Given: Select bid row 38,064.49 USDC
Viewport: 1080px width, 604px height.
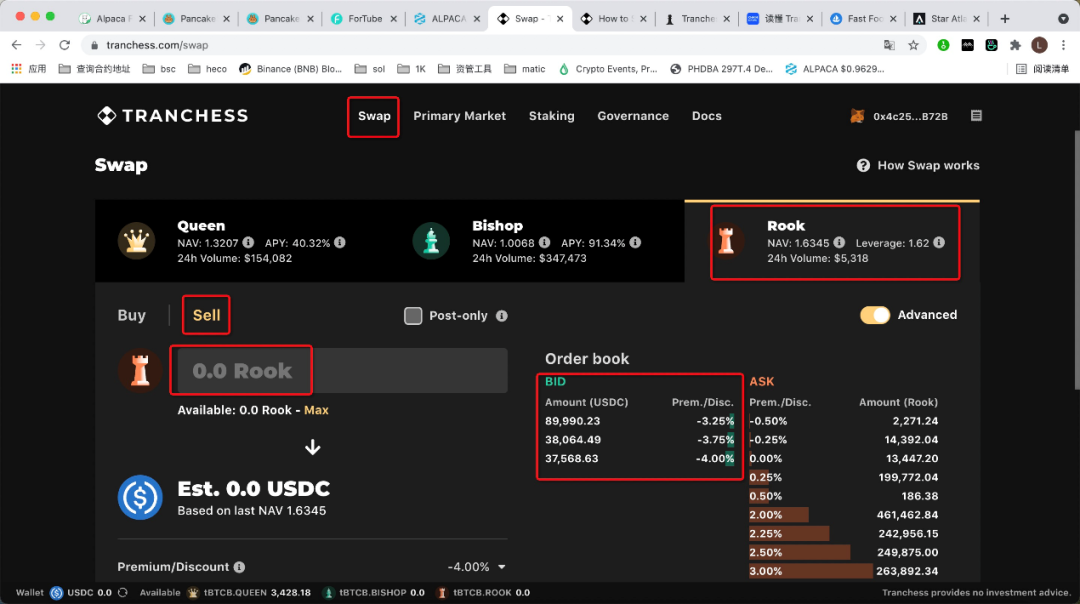Looking at the screenshot, I should [x=639, y=439].
